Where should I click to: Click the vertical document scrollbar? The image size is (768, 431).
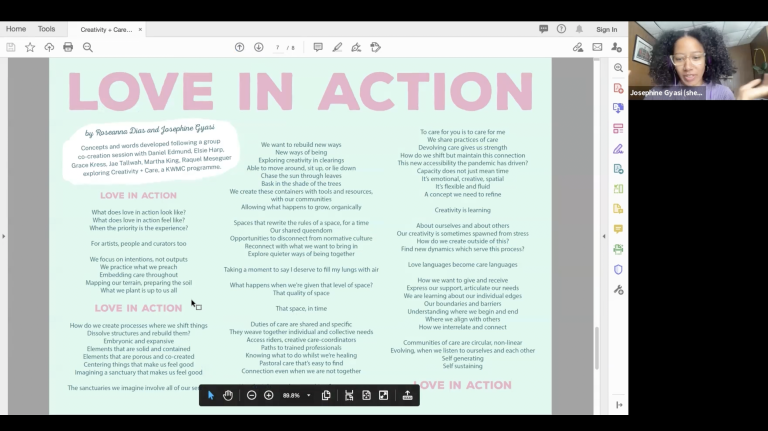tap(596, 340)
